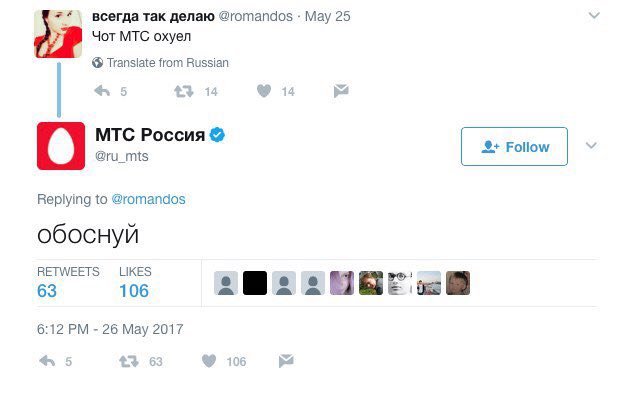The image size is (635, 396).
Task: Open the chevron menu beside Follow button
Action: [x=591, y=145]
